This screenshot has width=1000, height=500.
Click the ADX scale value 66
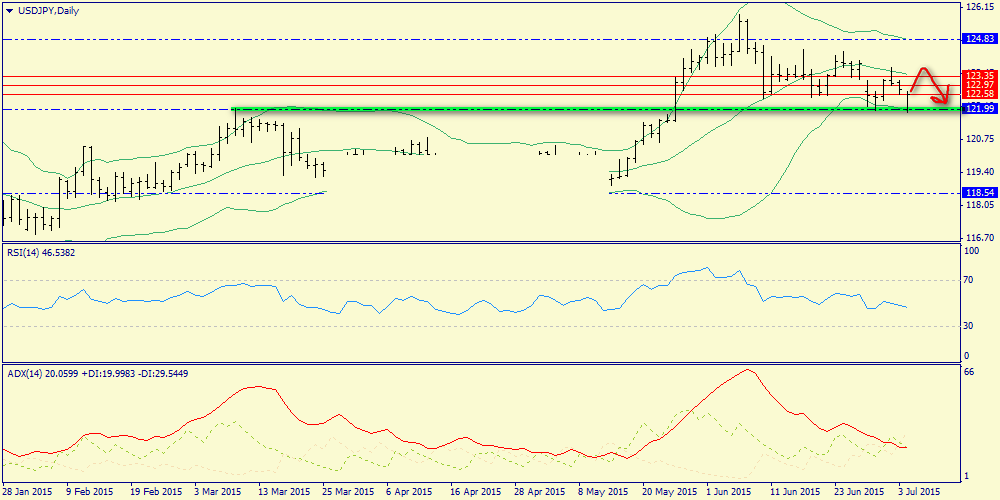coord(967,371)
